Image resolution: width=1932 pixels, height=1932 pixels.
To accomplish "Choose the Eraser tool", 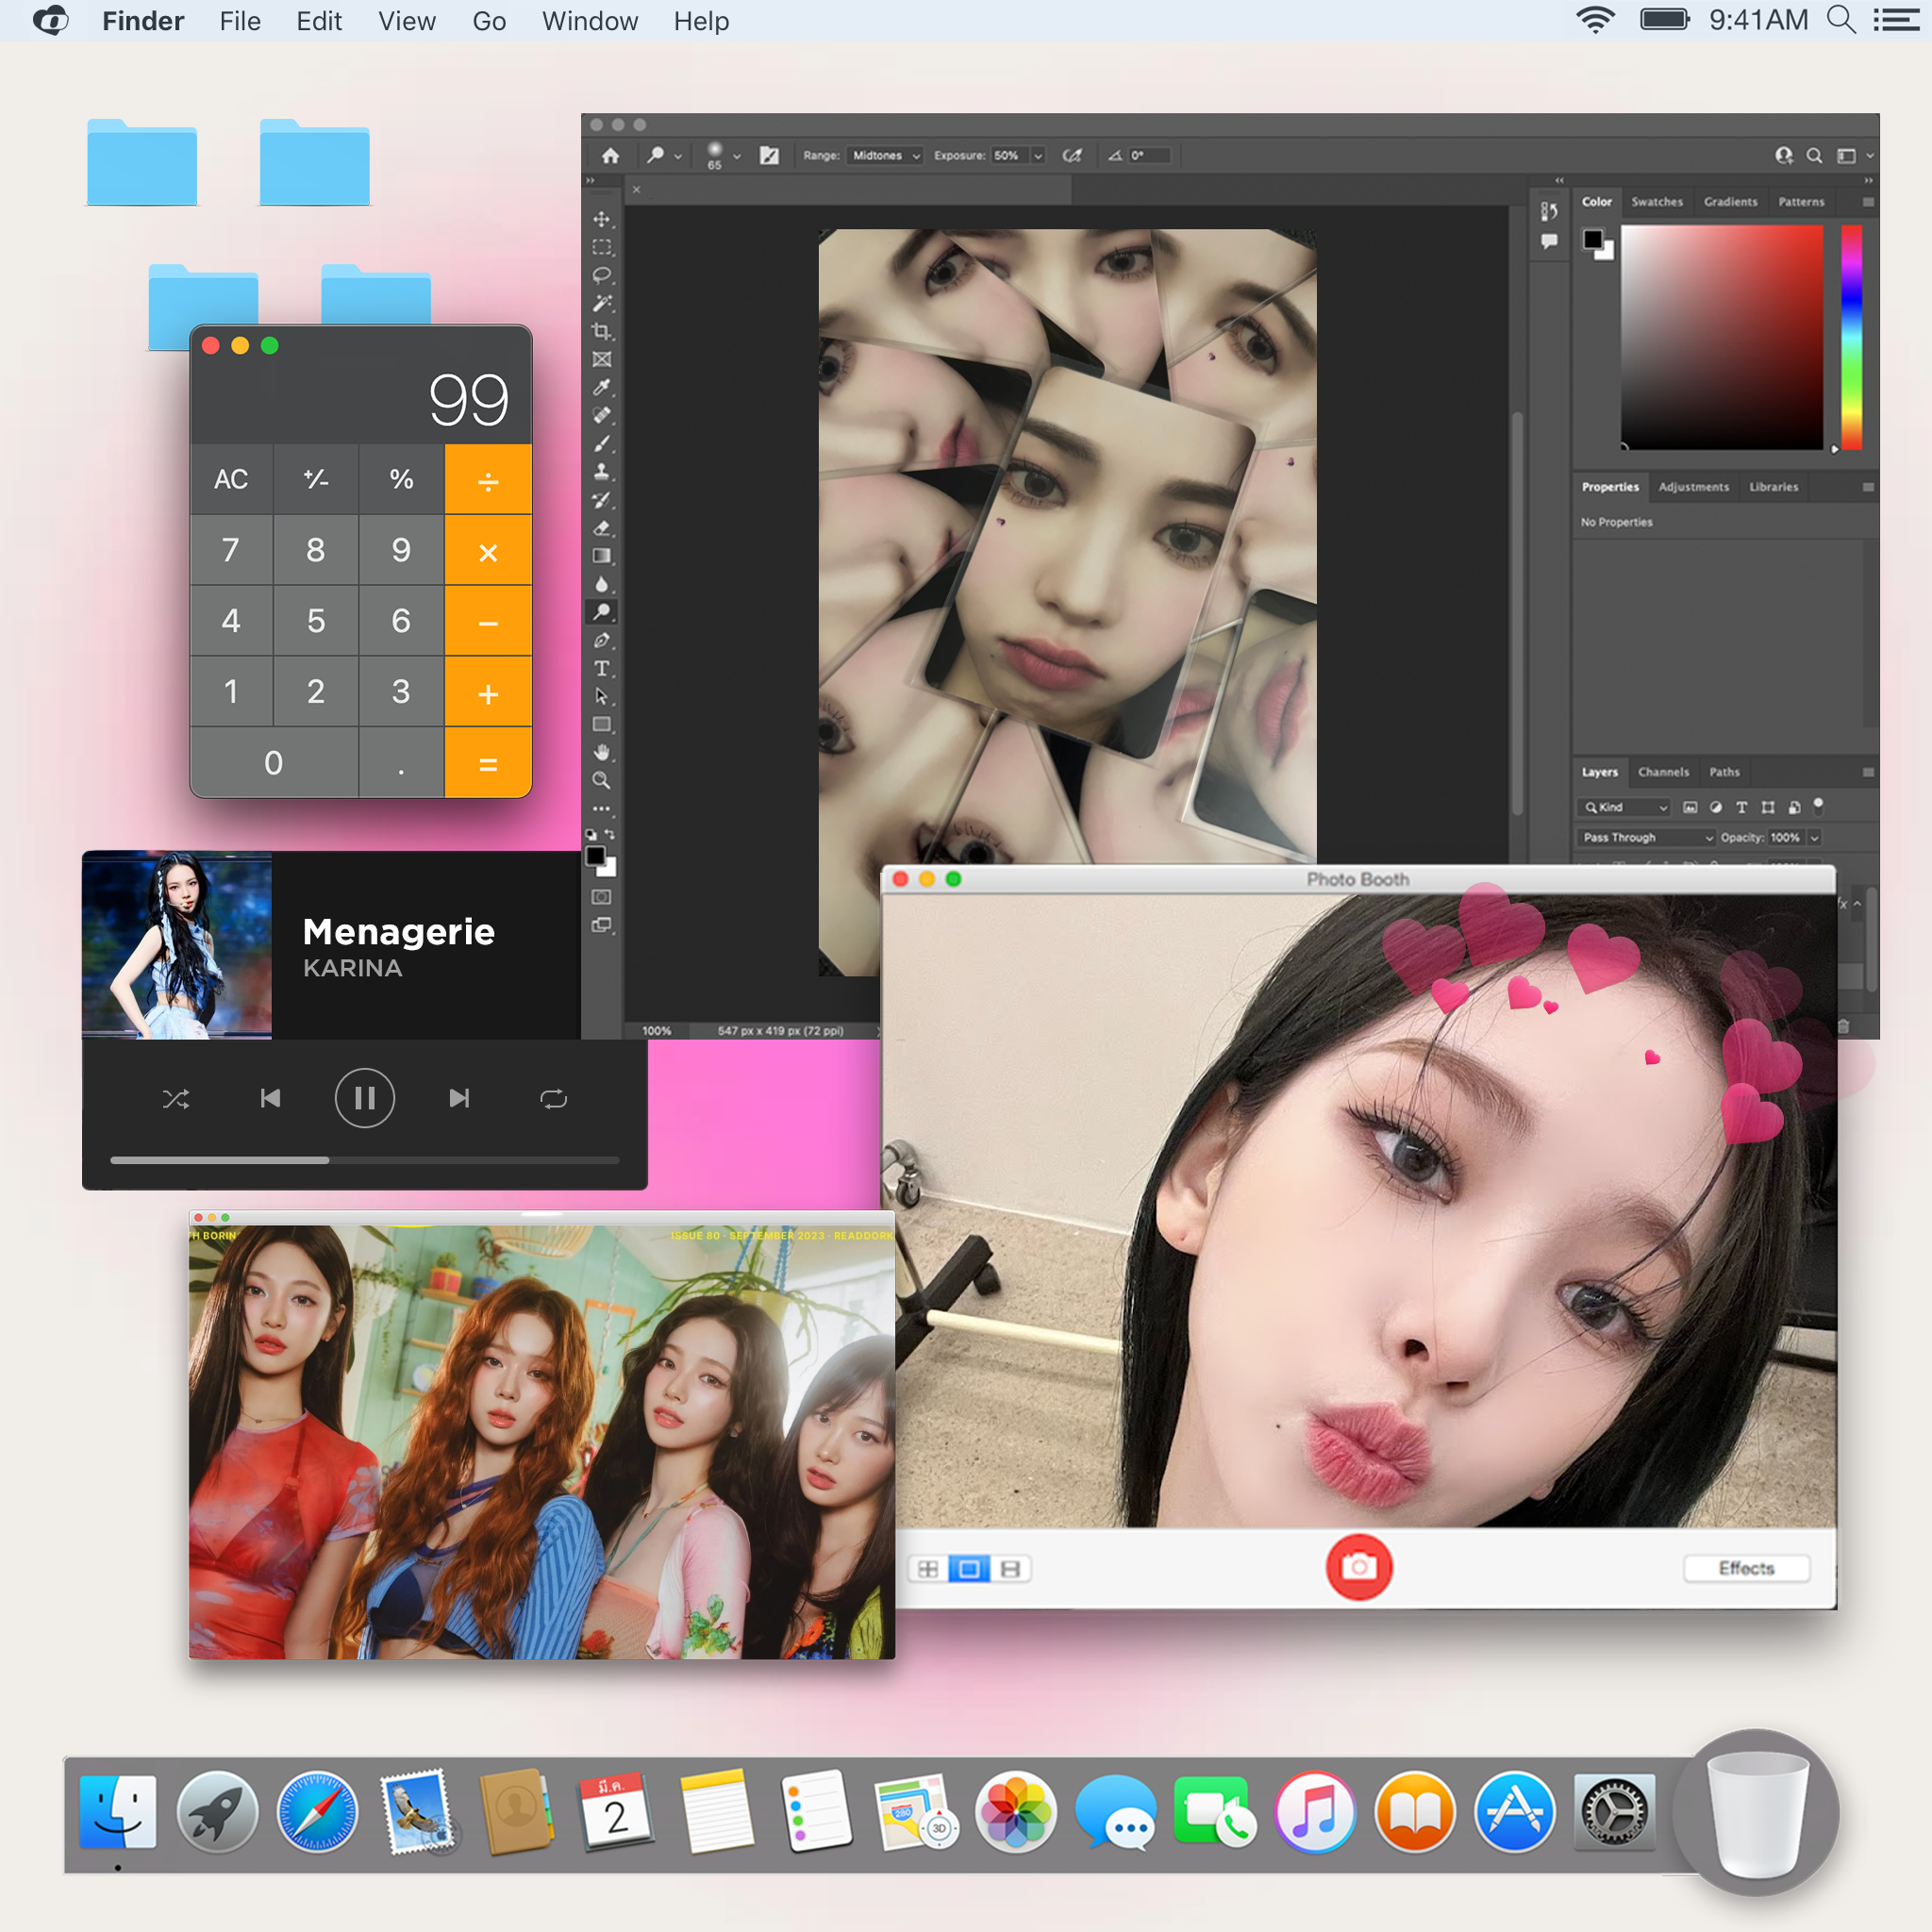I will coord(601,528).
